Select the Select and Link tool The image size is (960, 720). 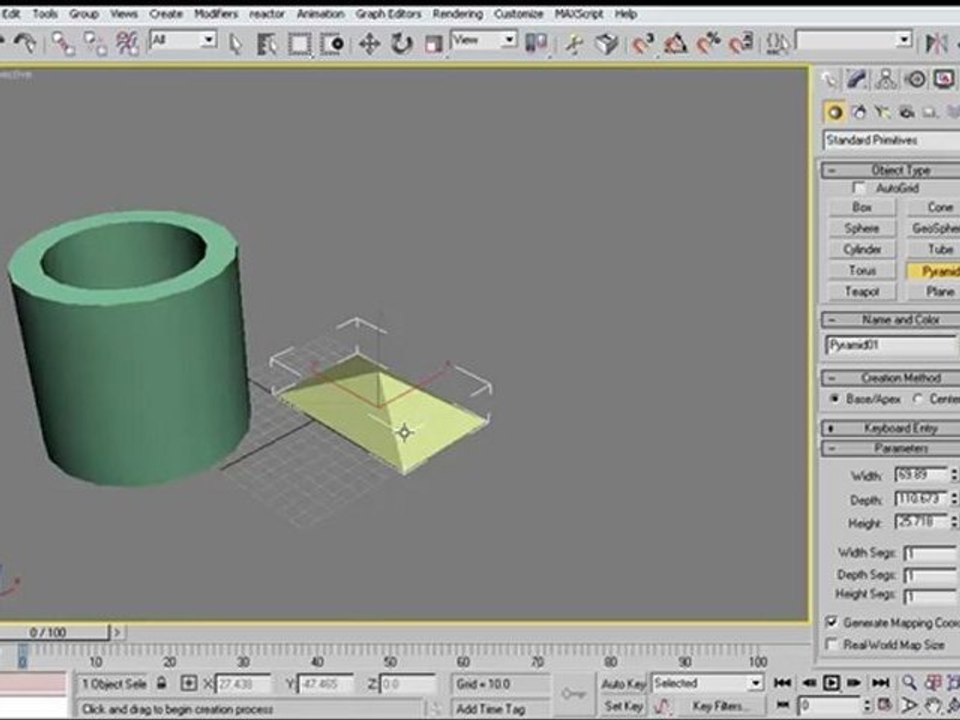point(62,43)
